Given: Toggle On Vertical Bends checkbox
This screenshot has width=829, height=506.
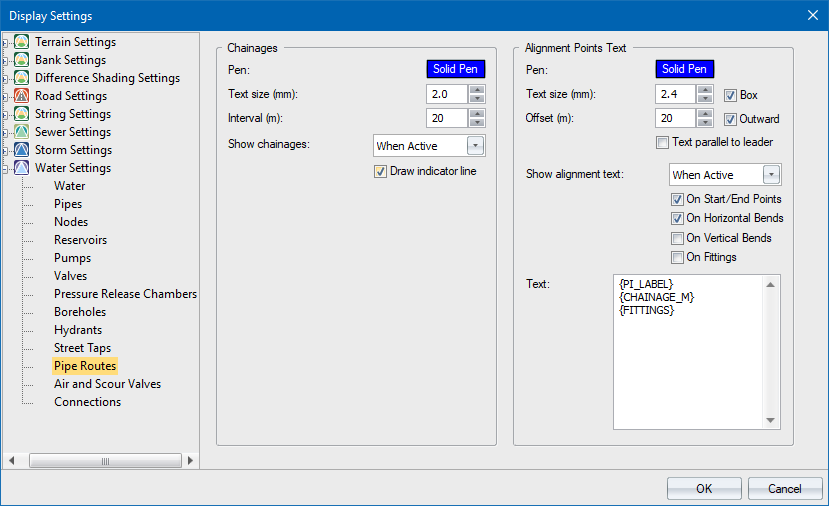Looking at the screenshot, I should click(x=678, y=238).
